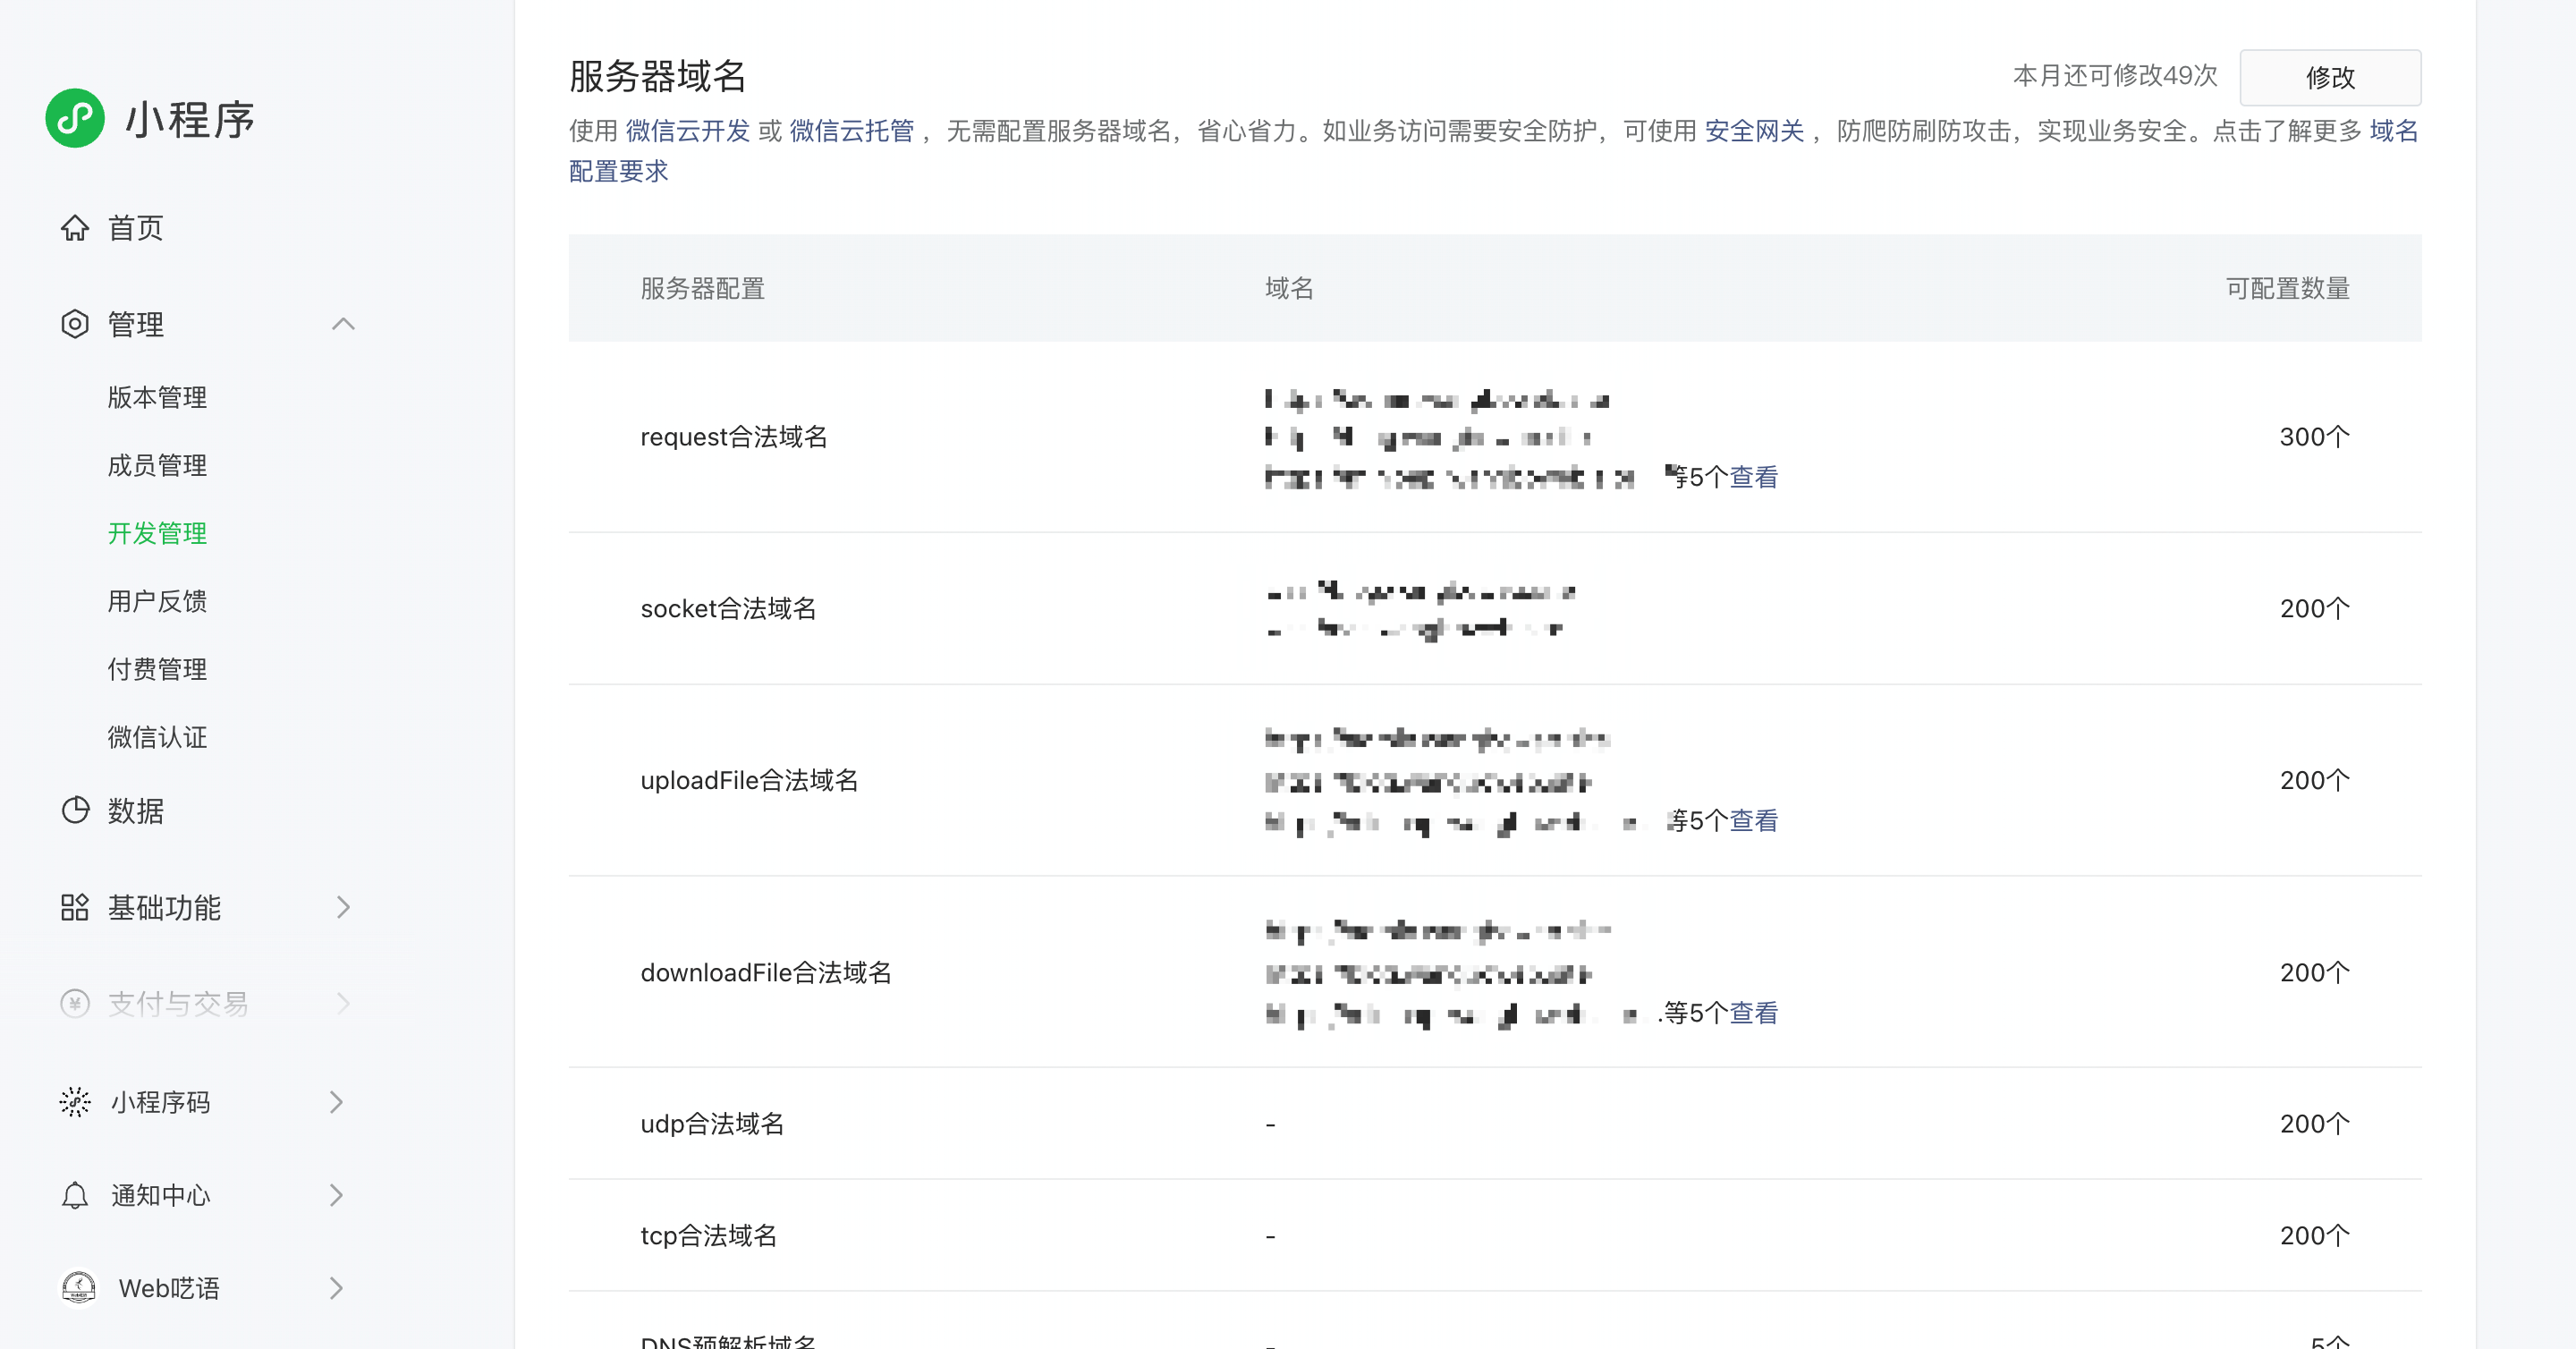Click 查看 in the downloadFile合法域名 row
The height and width of the screenshot is (1349, 2576).
[x=1753, y=1013]
